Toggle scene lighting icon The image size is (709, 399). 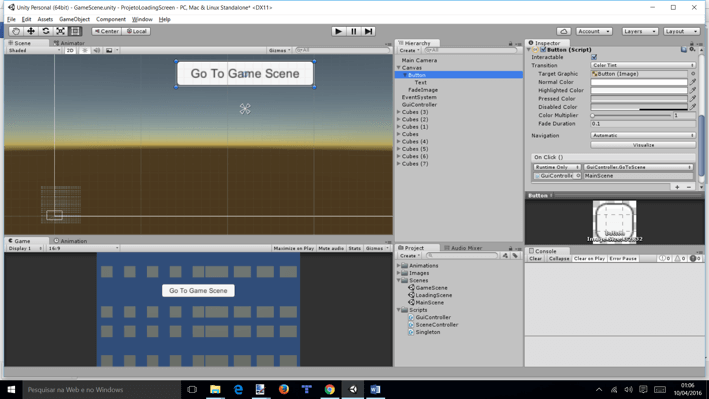85,50
